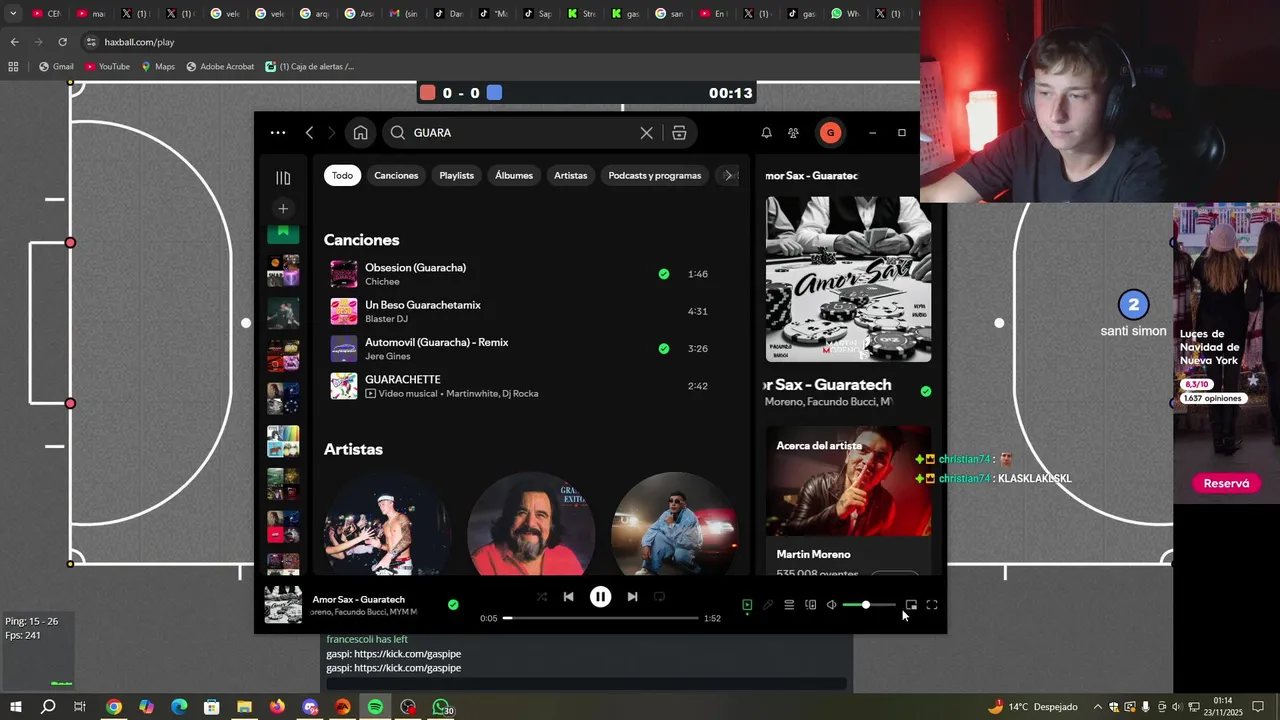Go back in Spotify navigation
This screenshot has width=1280, height=720.
[x=309, y=133]
